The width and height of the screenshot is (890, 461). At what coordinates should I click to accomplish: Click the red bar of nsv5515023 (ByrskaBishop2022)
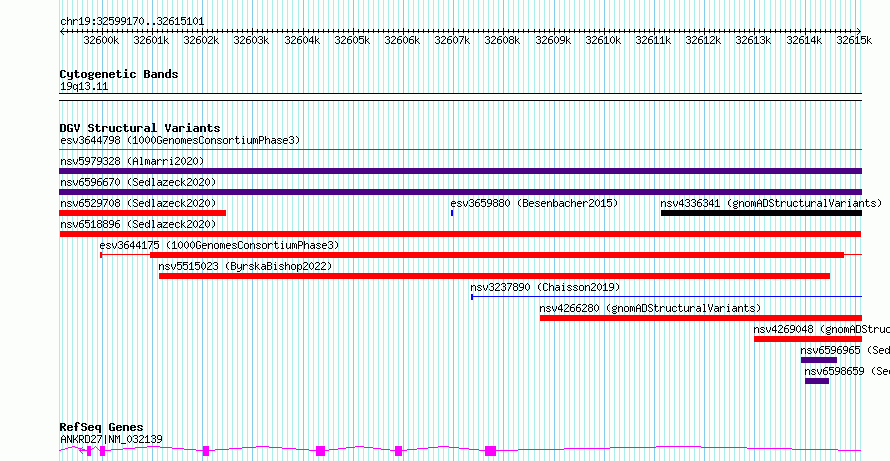[x=494, y=276]
